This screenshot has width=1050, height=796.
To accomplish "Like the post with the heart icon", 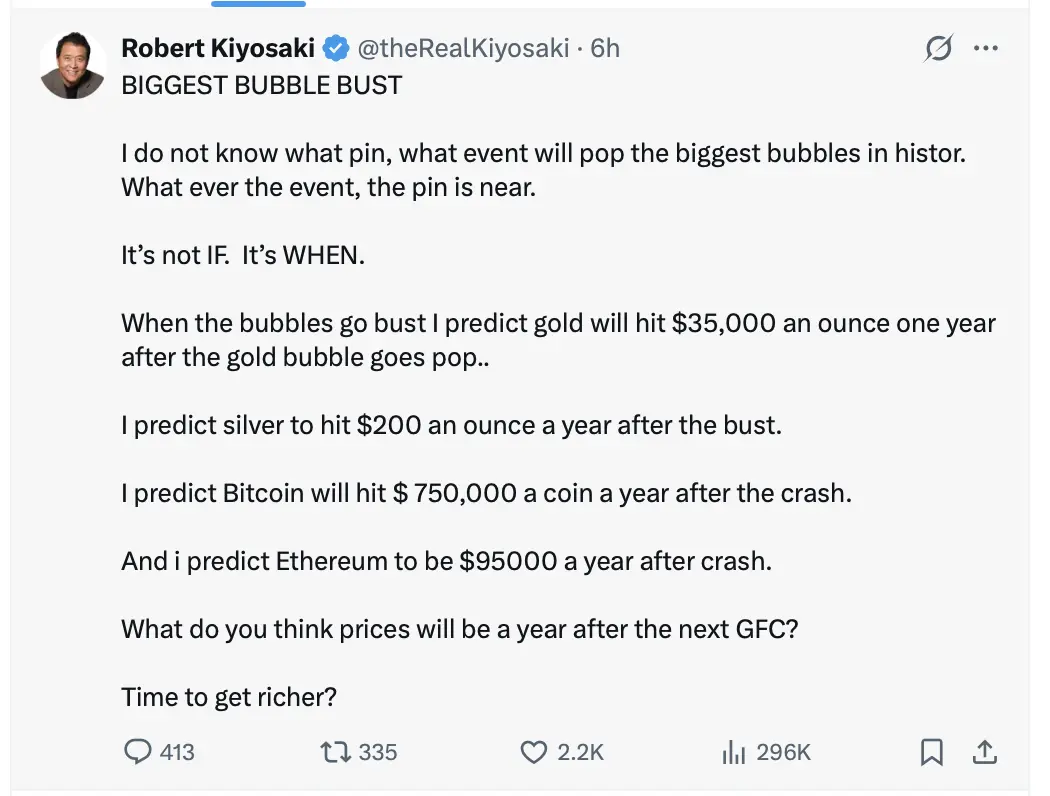I will 536,751.
